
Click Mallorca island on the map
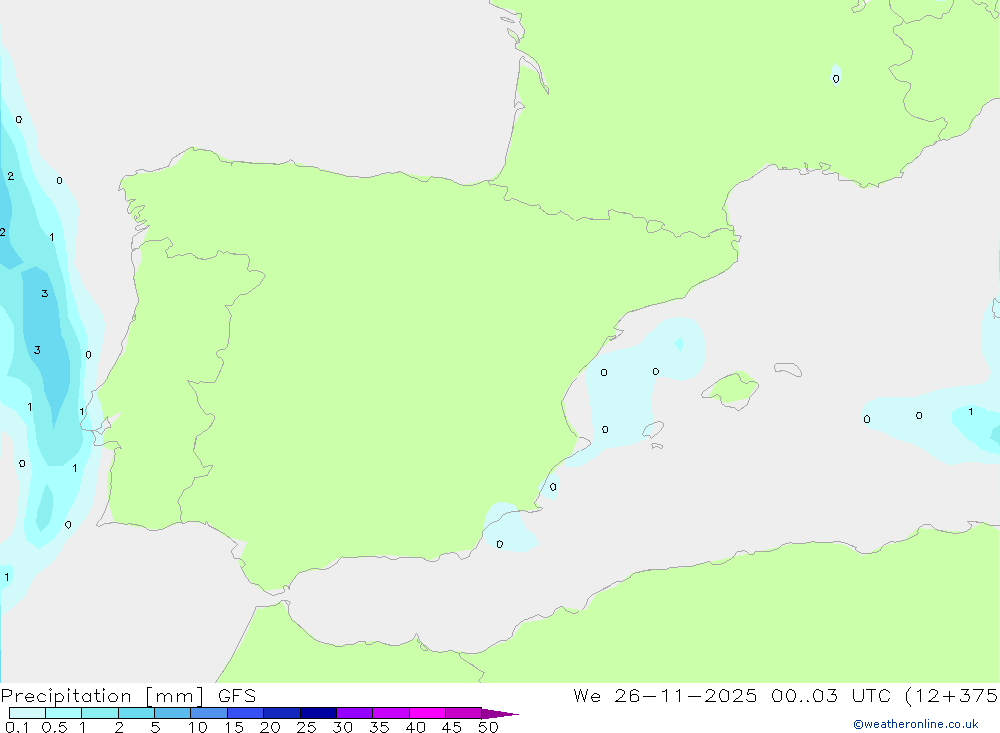point(731,389)
